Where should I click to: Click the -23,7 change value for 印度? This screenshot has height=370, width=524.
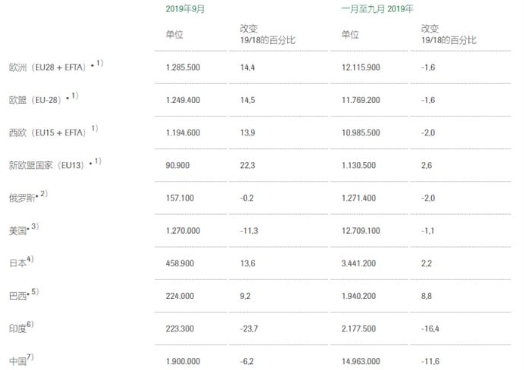point(249,329)
